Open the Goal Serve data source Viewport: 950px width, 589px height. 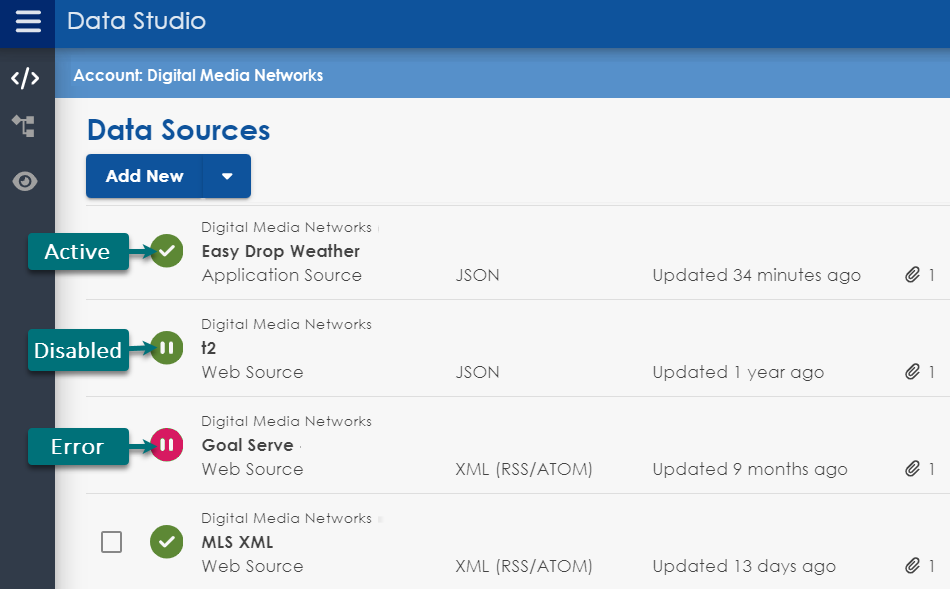pos(247,445)
